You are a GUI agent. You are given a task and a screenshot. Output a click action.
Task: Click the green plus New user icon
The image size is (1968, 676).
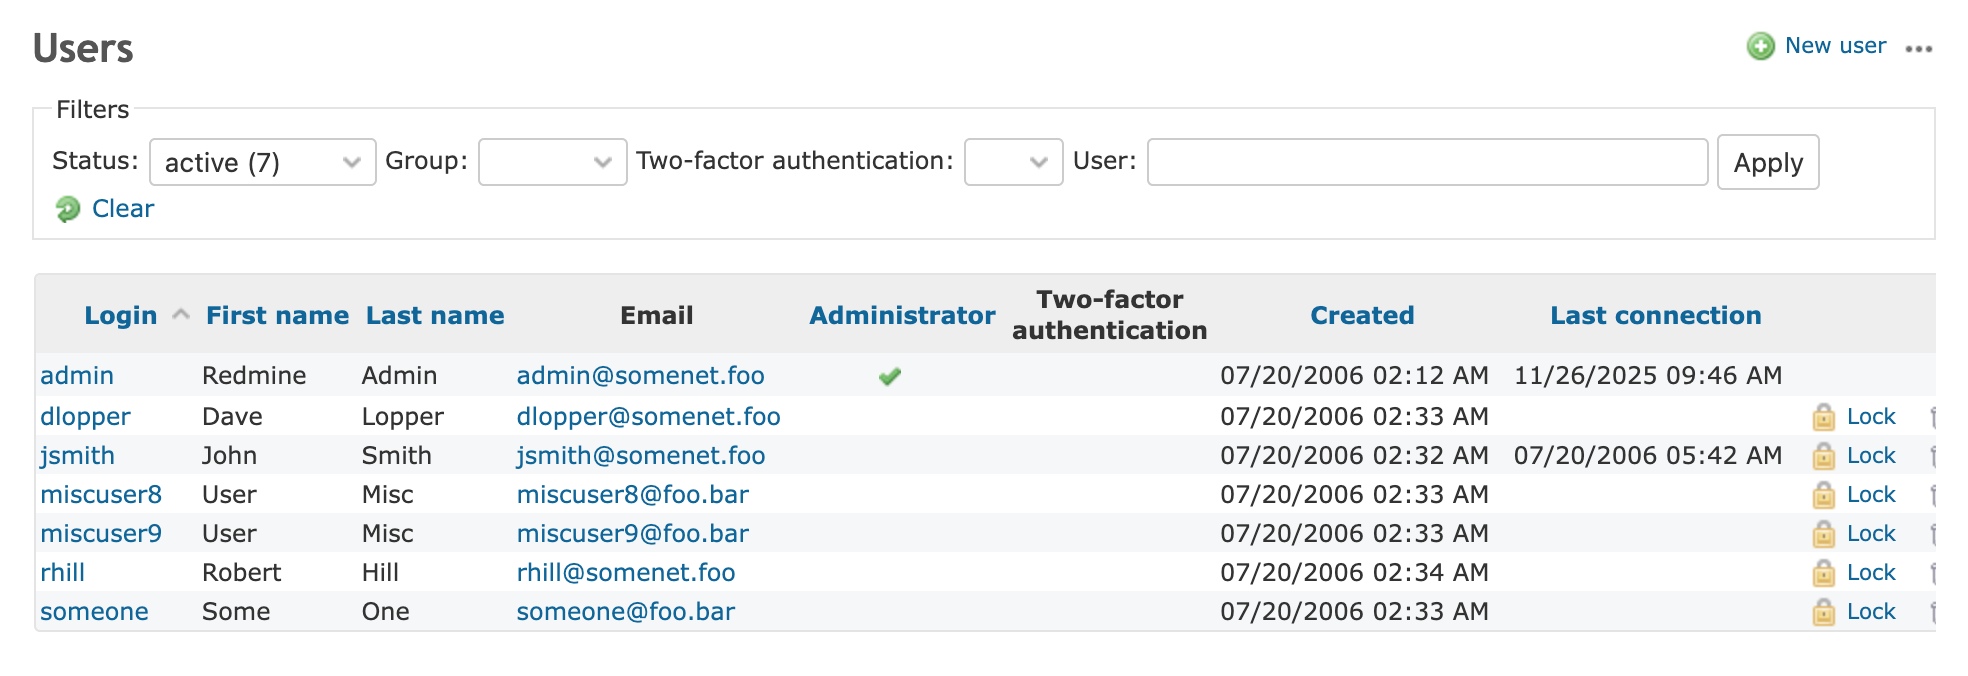point(1760,46)
